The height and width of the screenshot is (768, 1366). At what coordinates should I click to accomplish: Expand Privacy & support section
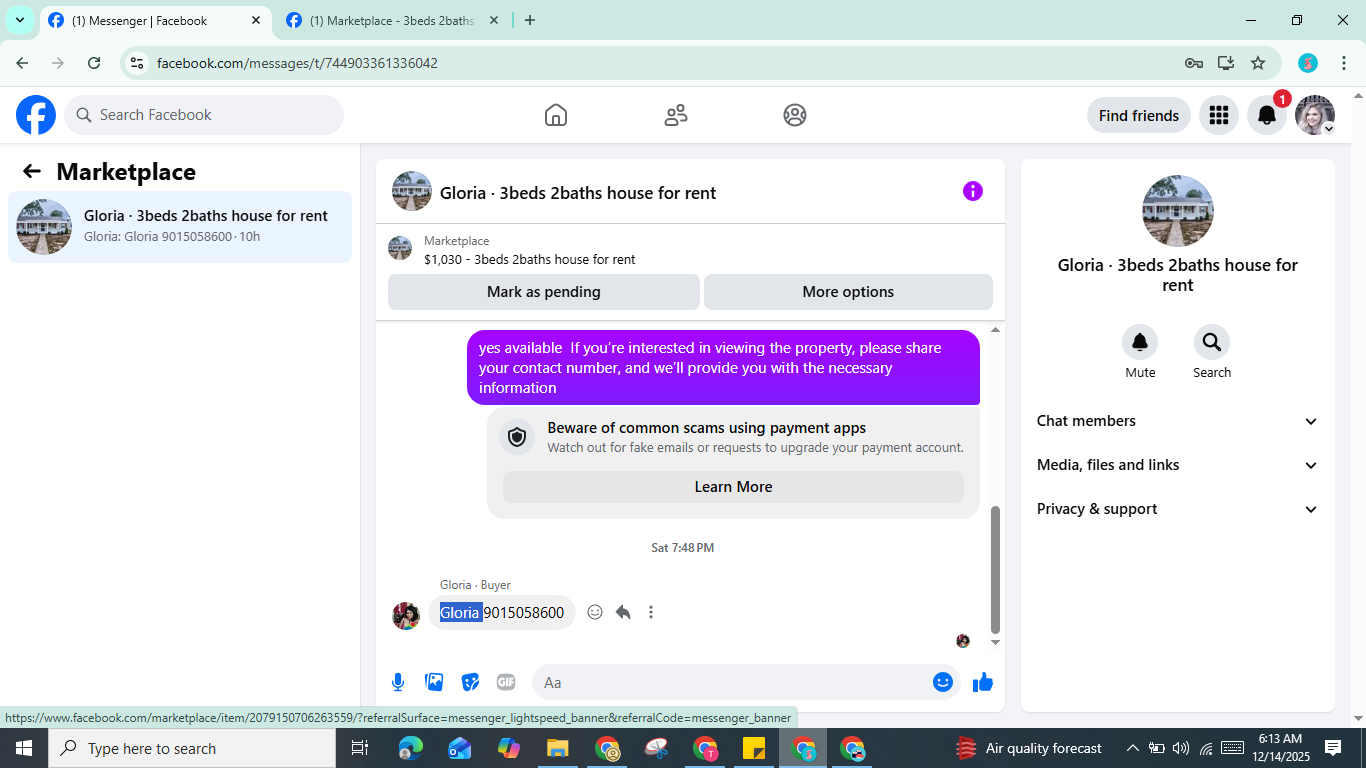coord(1178,509)
